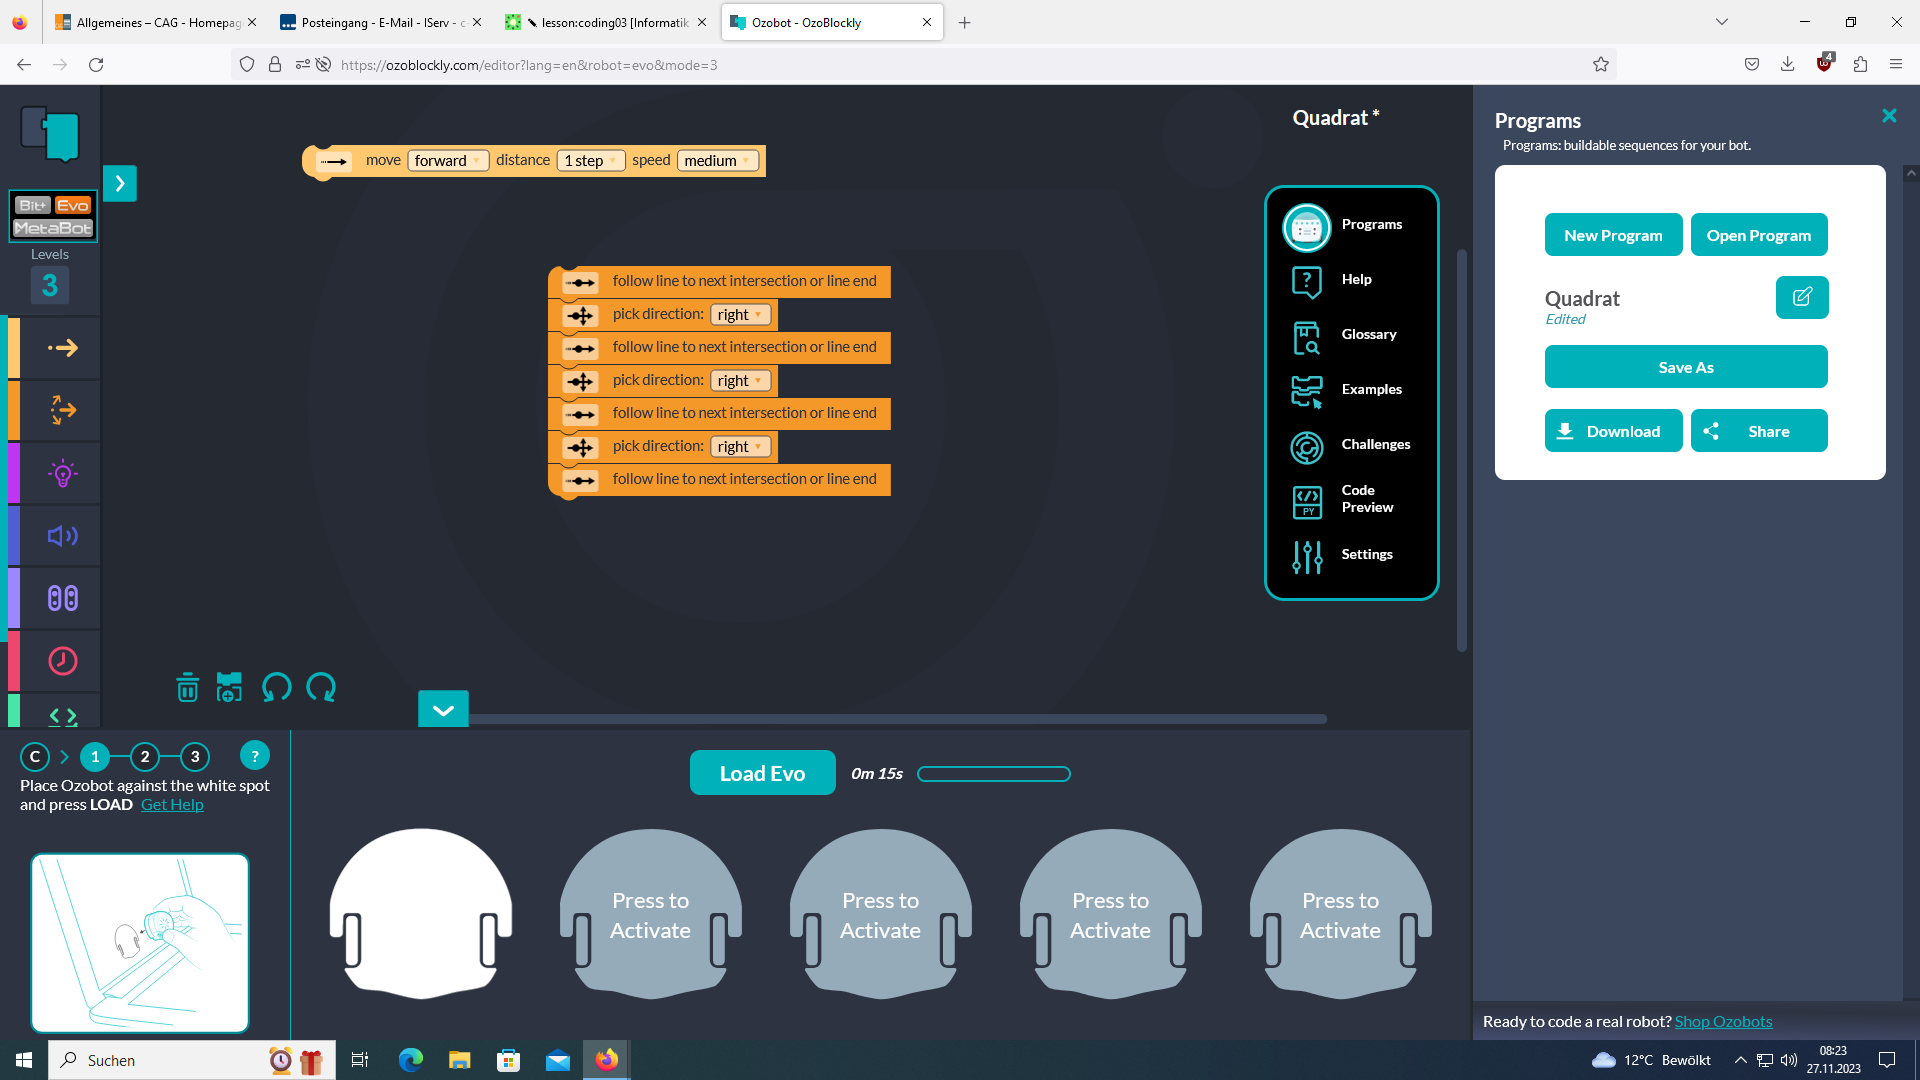Open the Timing clock blocks category
This screenshot has width=1920, height=1080.
pos(62,661)
